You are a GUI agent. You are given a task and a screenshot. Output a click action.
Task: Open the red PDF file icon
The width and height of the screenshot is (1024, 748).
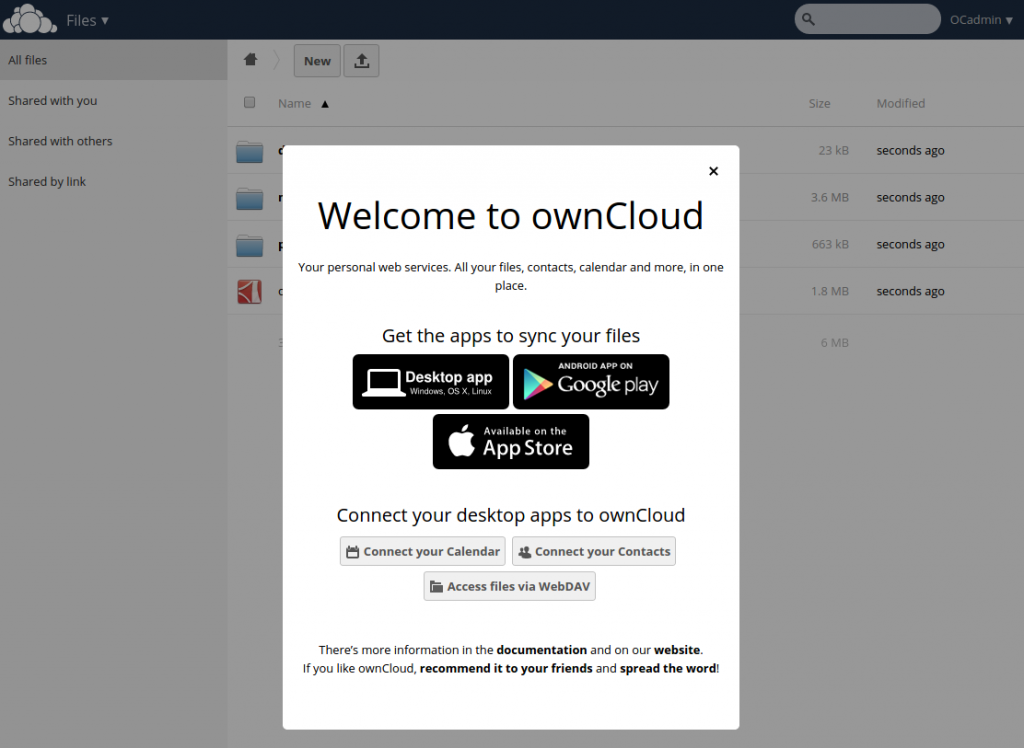(x=249, y=292)
